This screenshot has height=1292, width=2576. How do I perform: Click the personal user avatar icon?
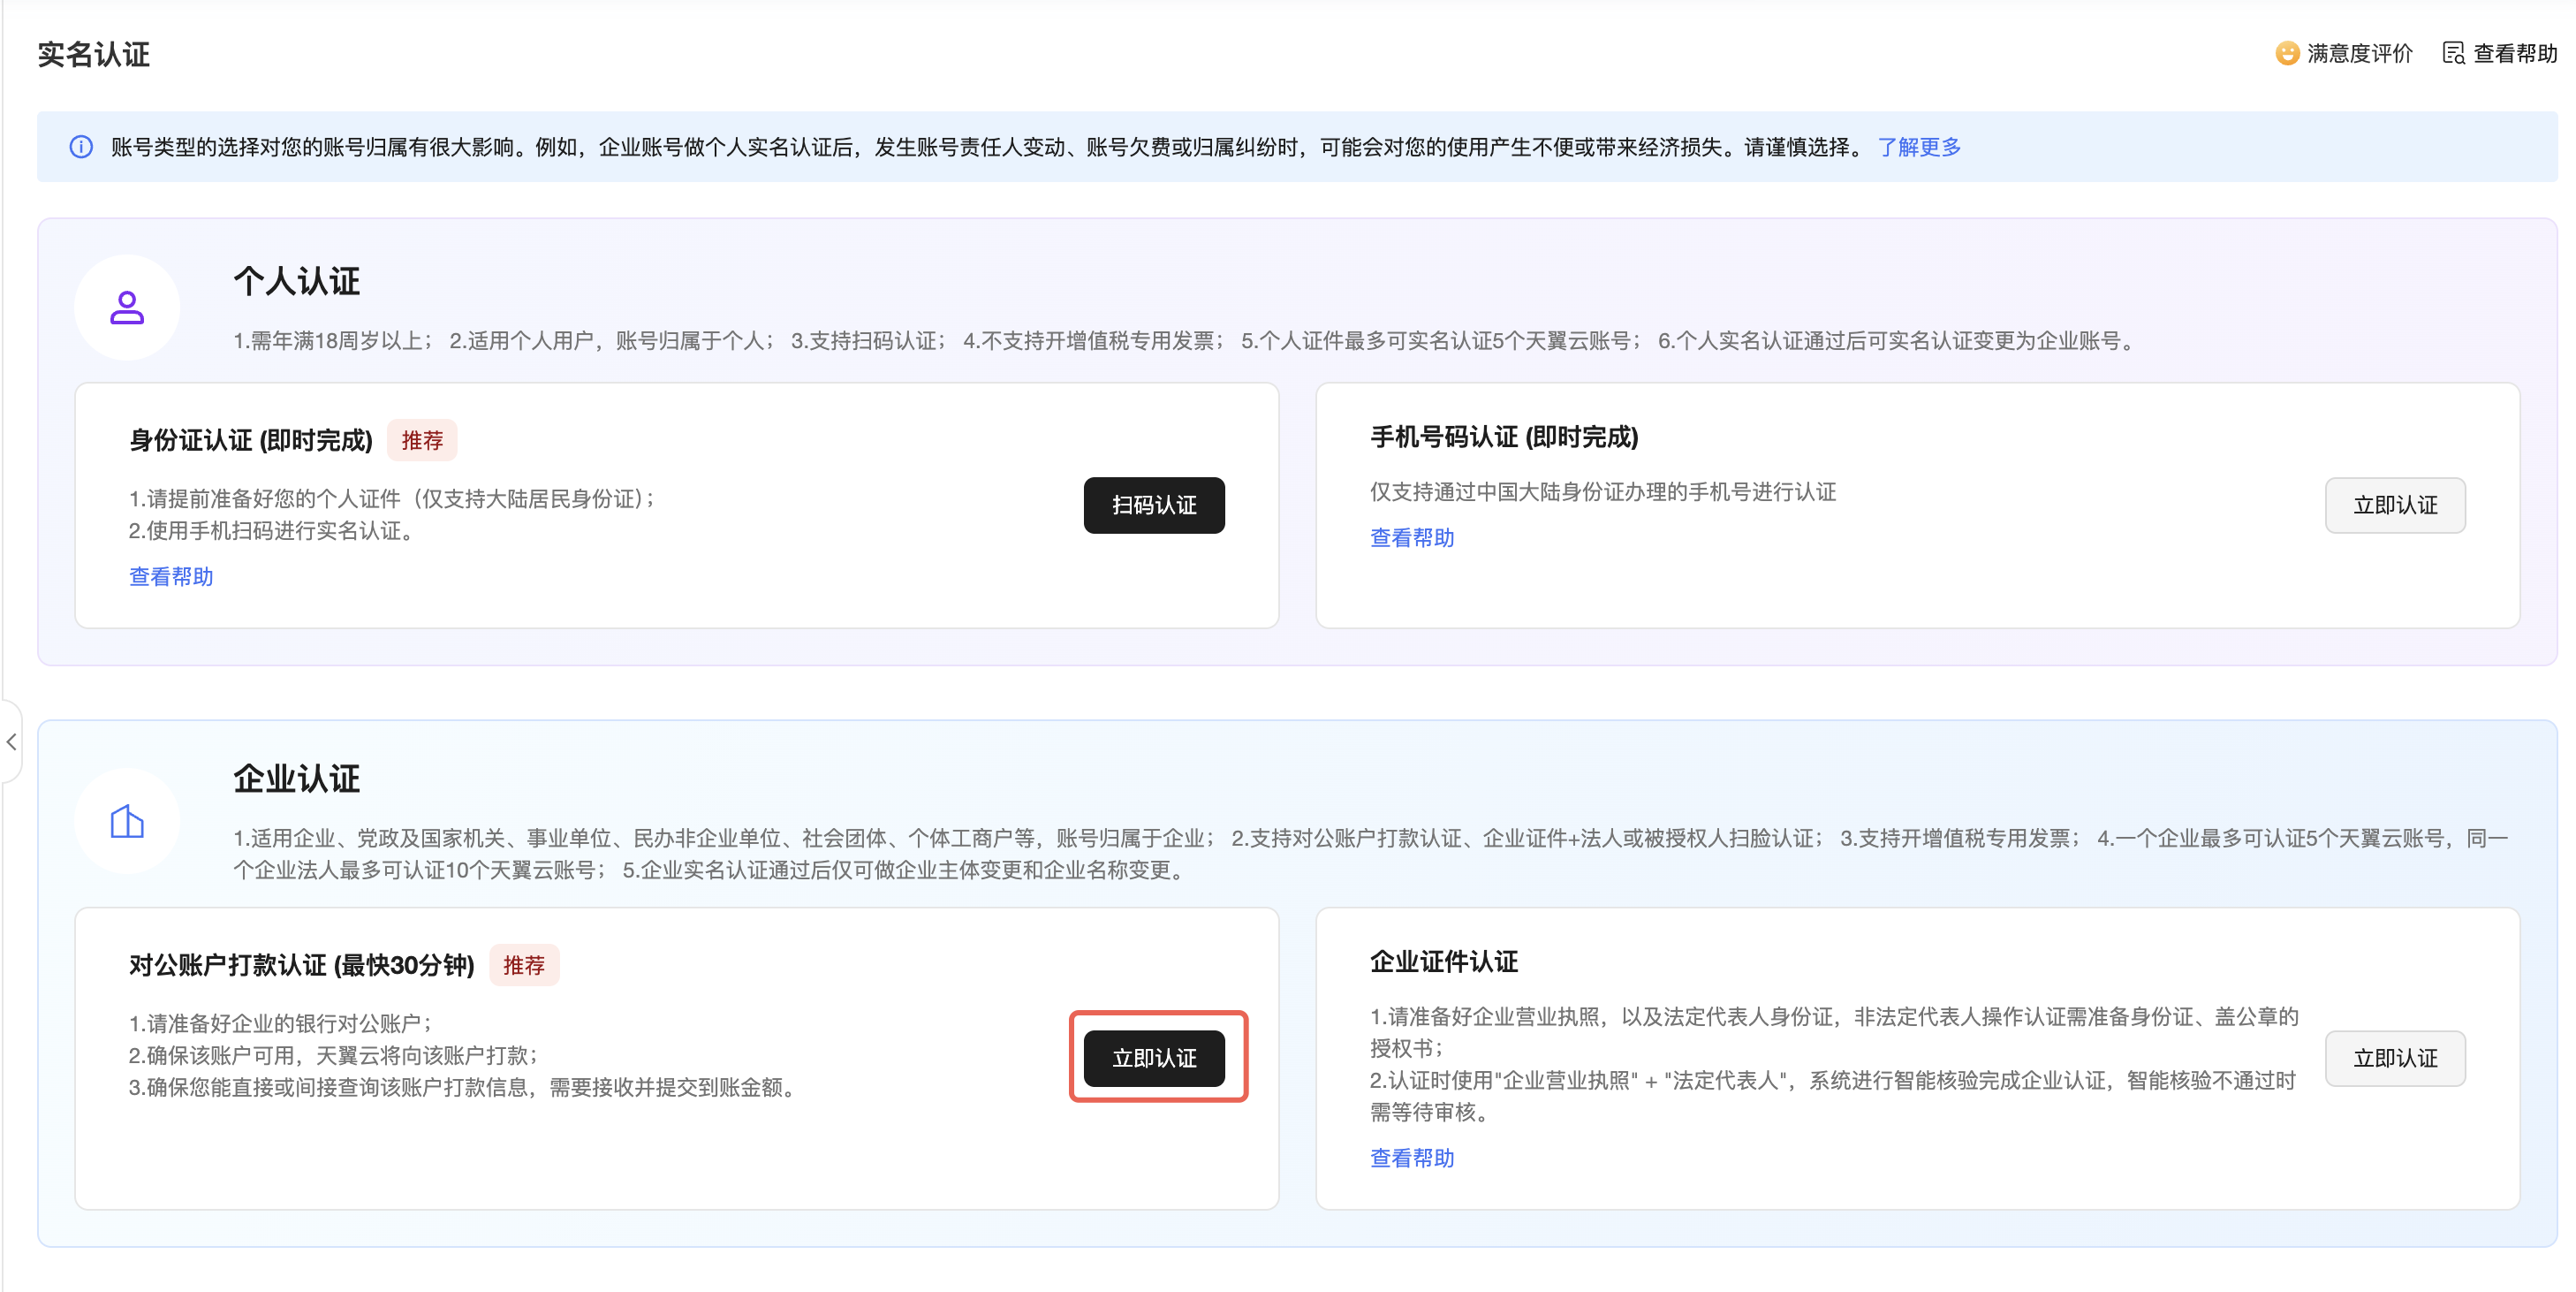tap(127, 307)
